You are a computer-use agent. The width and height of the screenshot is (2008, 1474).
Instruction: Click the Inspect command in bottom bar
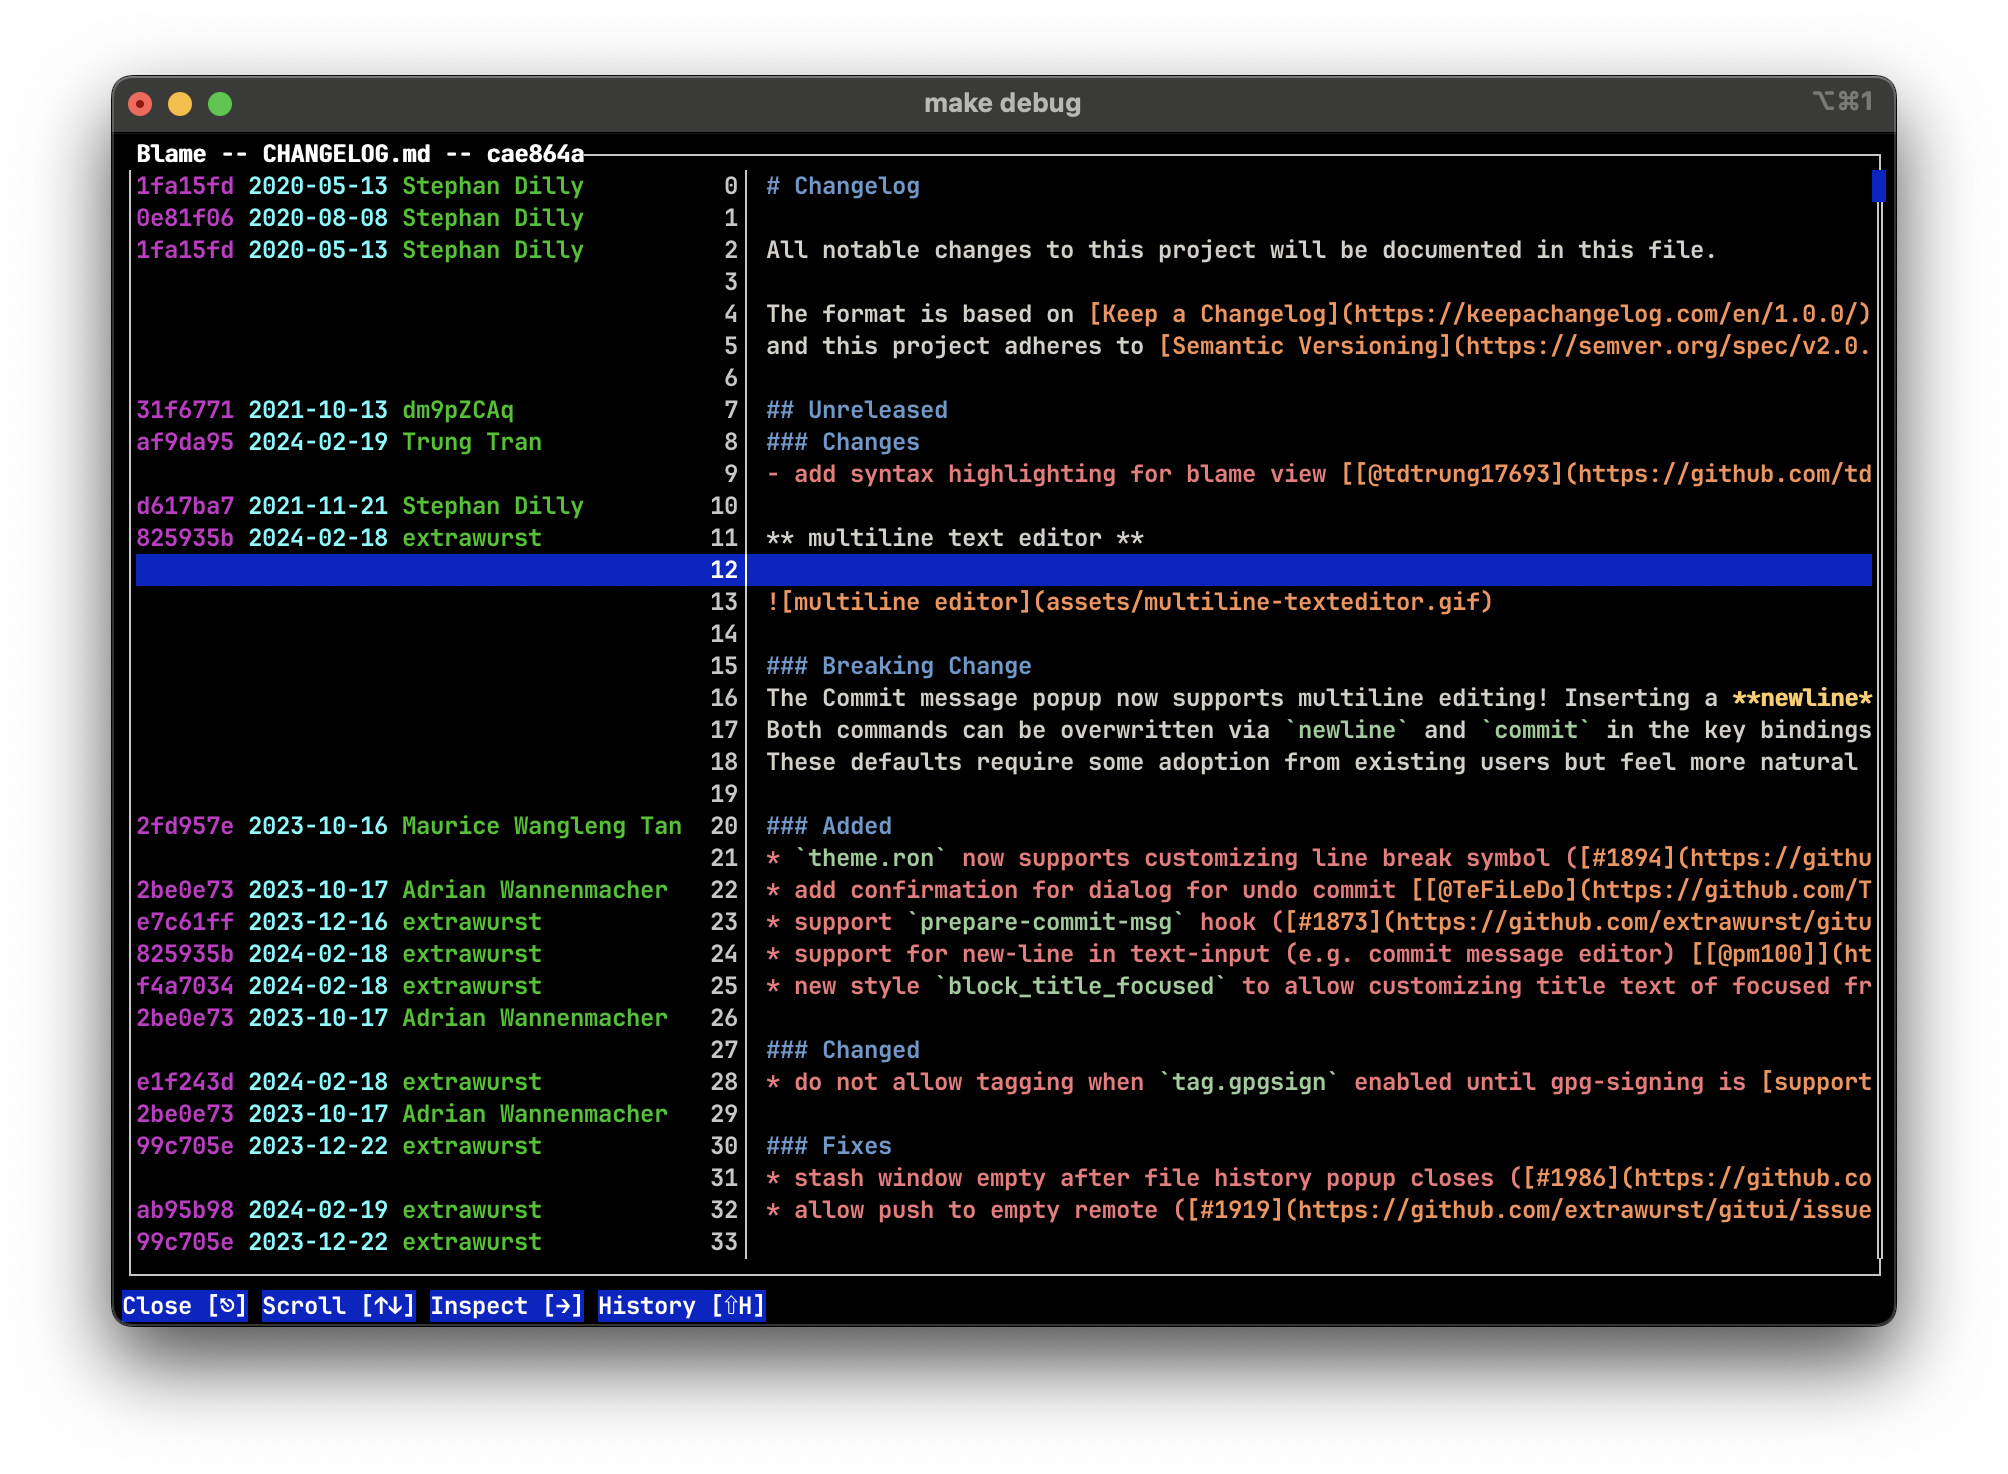[x=507, y=1306]
